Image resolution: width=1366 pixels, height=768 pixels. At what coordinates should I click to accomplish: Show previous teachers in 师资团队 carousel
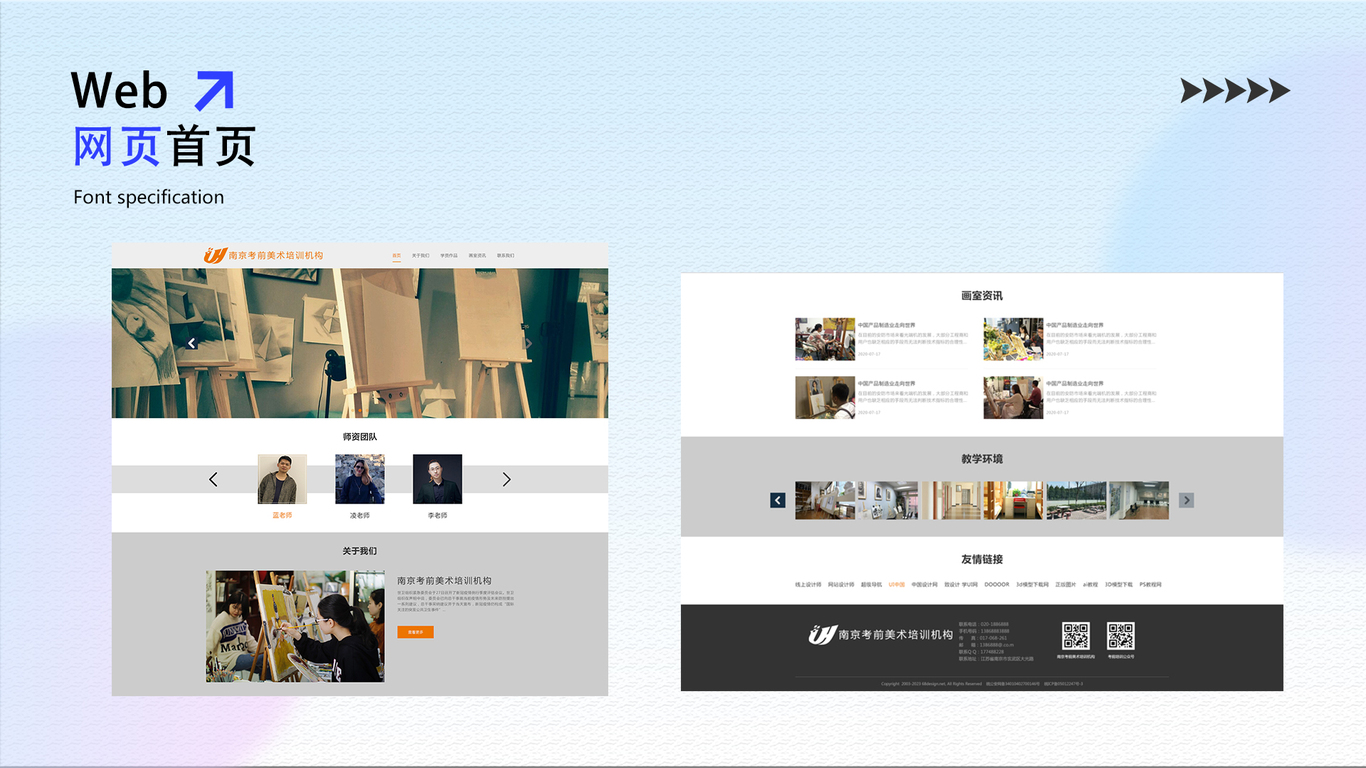coord(213,479)
